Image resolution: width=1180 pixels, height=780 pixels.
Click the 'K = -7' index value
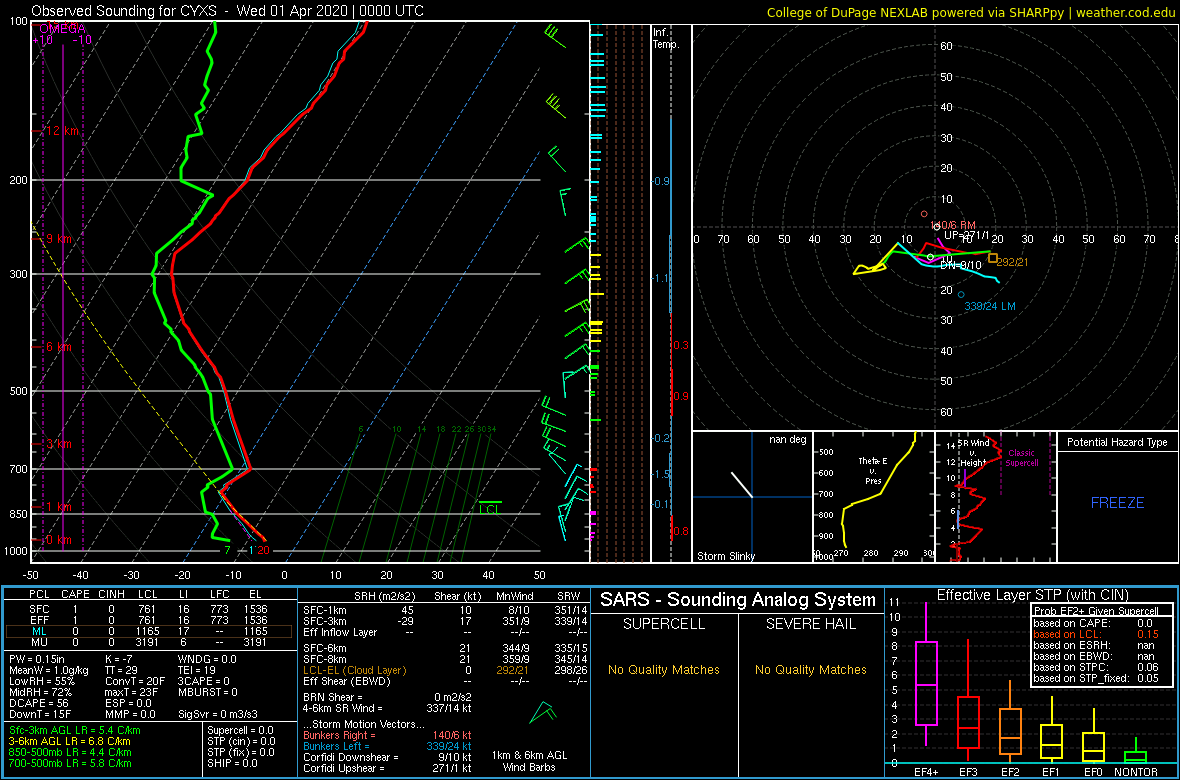point(118,660)
